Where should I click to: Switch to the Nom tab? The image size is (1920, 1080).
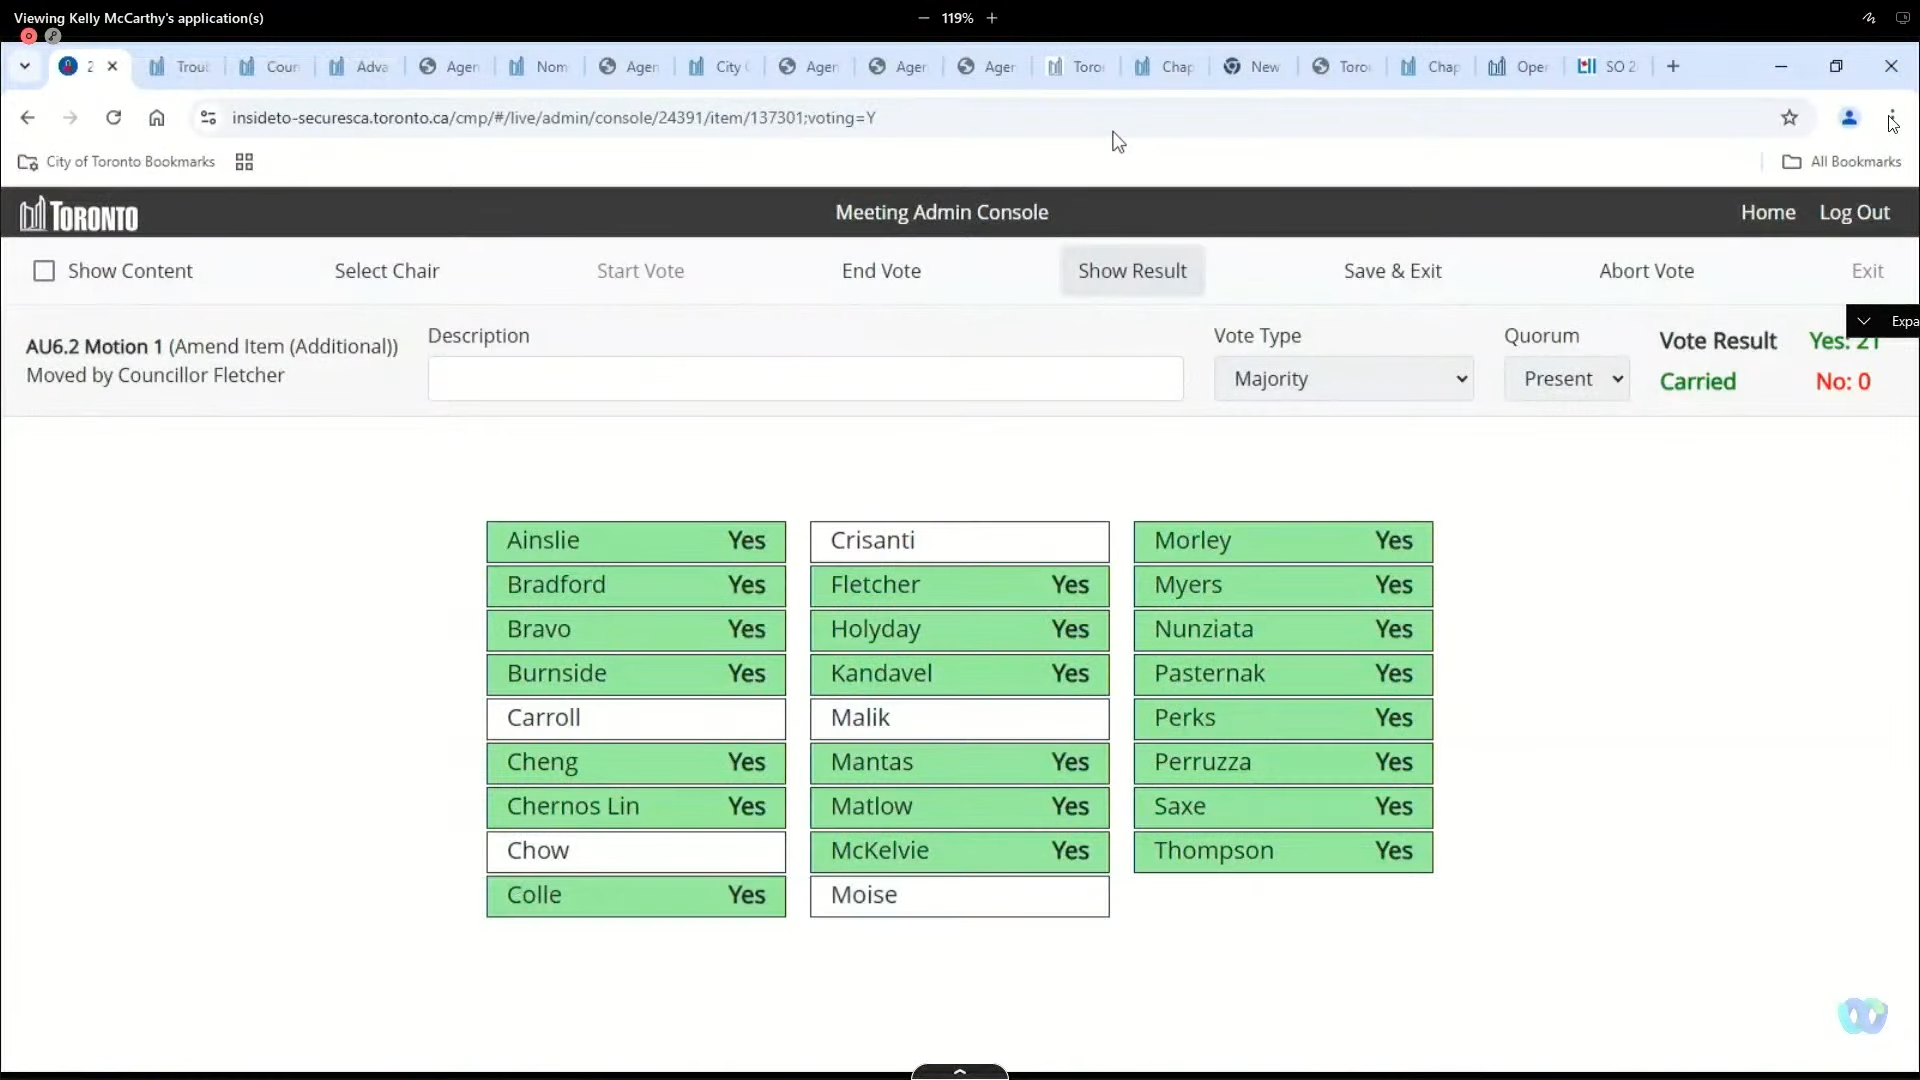[x=539, y=66]
